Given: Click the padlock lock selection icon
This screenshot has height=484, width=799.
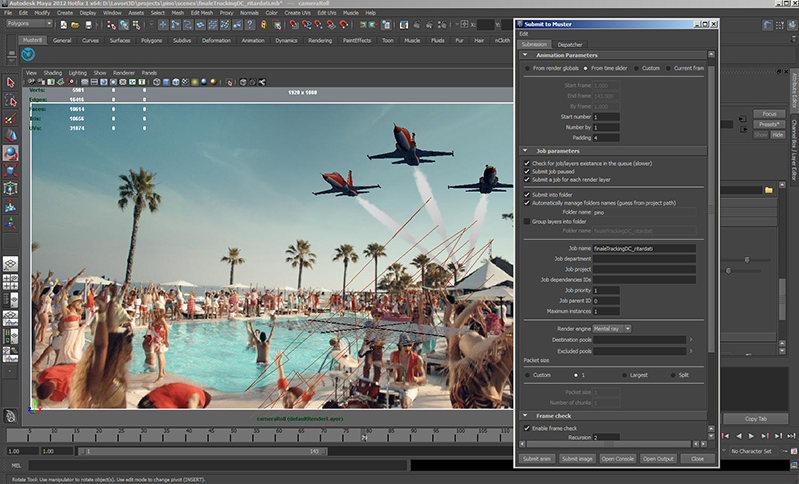Looking at the screenshot, I should coord(263,24).
